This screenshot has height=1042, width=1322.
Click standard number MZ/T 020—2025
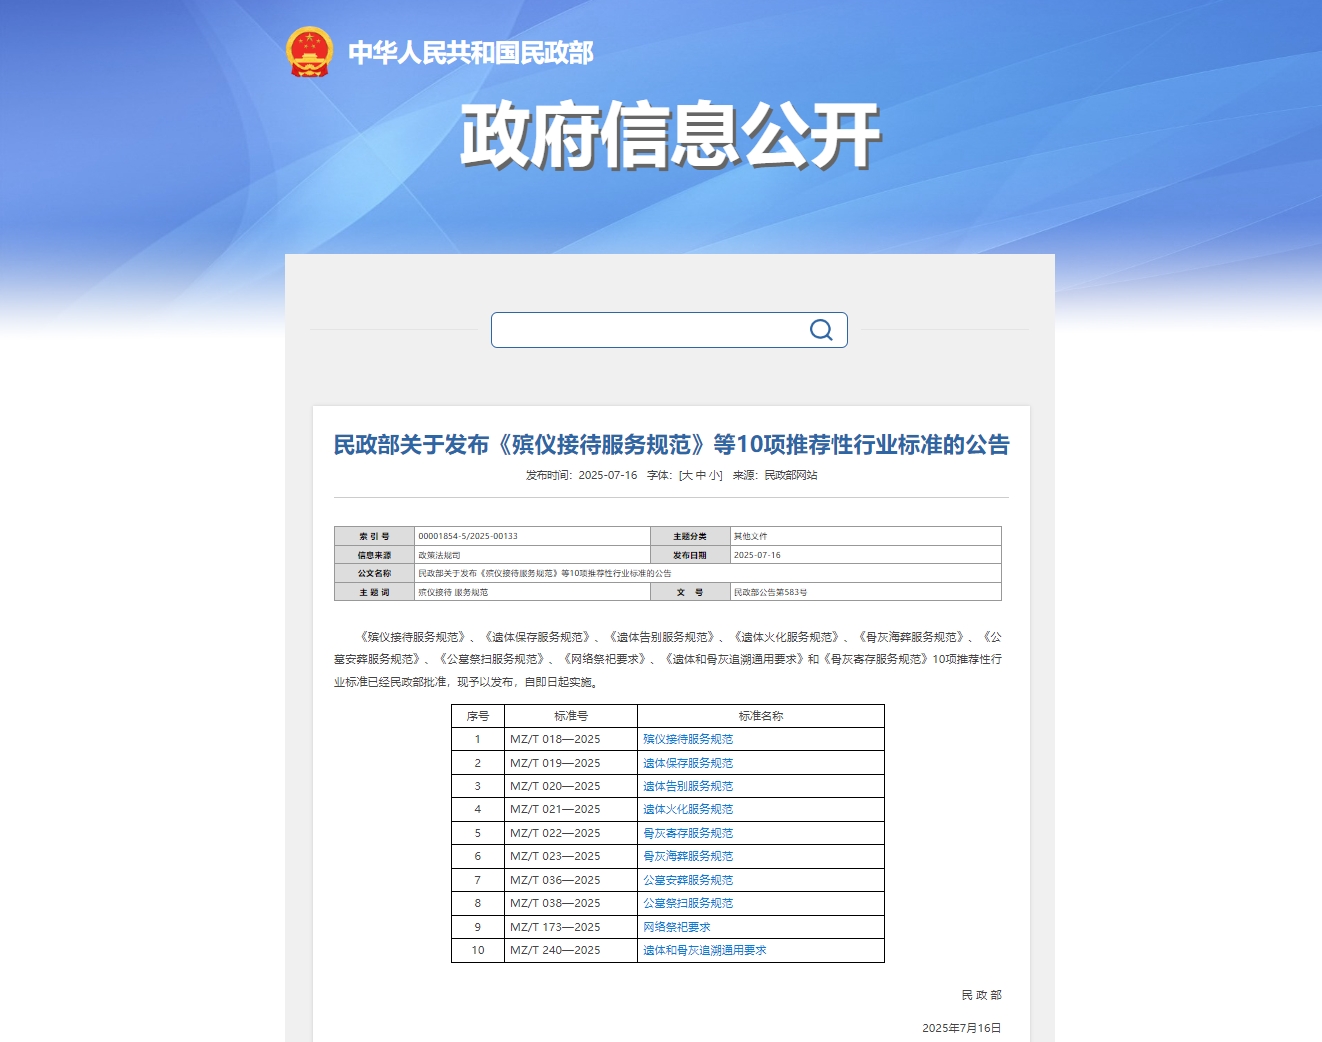(555, 786)
